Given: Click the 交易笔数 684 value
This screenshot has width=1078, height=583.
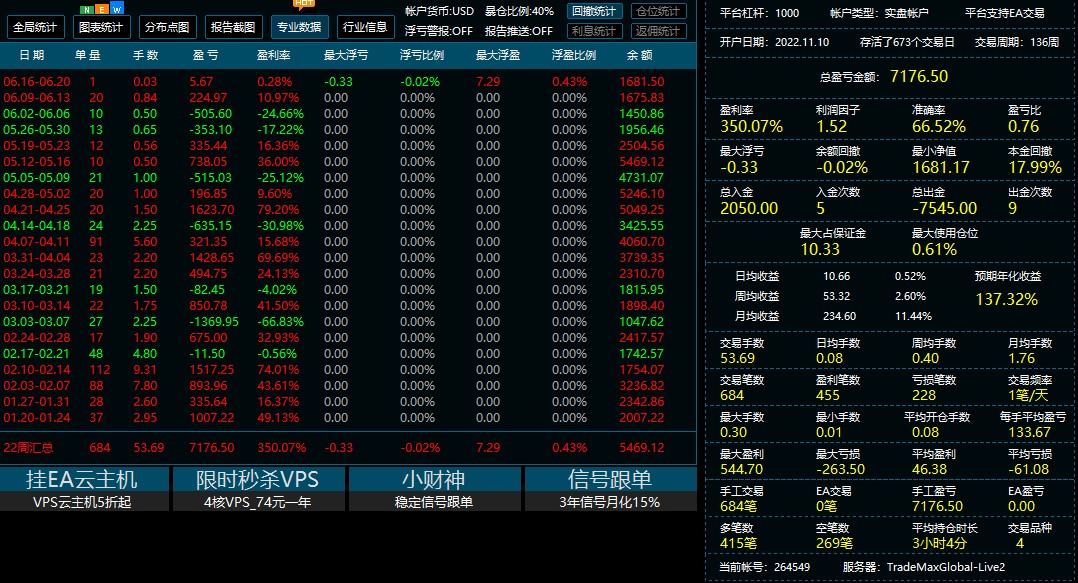Looking at the screenshot, I should [732, 395].
